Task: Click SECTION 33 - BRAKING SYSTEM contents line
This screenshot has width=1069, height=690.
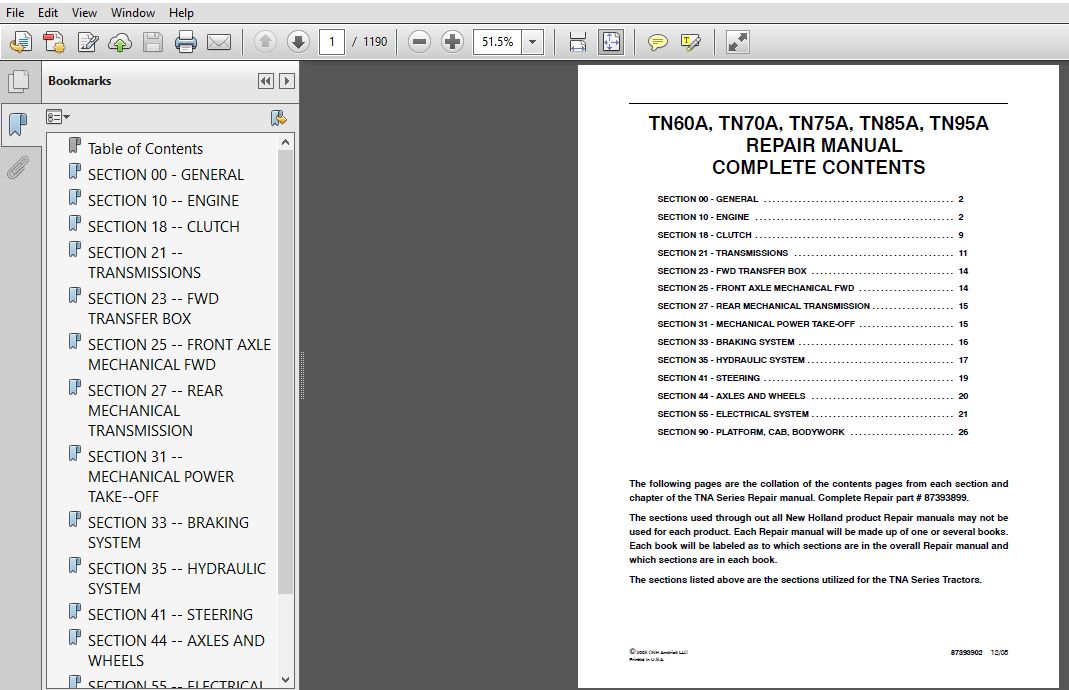Action: 812,342
